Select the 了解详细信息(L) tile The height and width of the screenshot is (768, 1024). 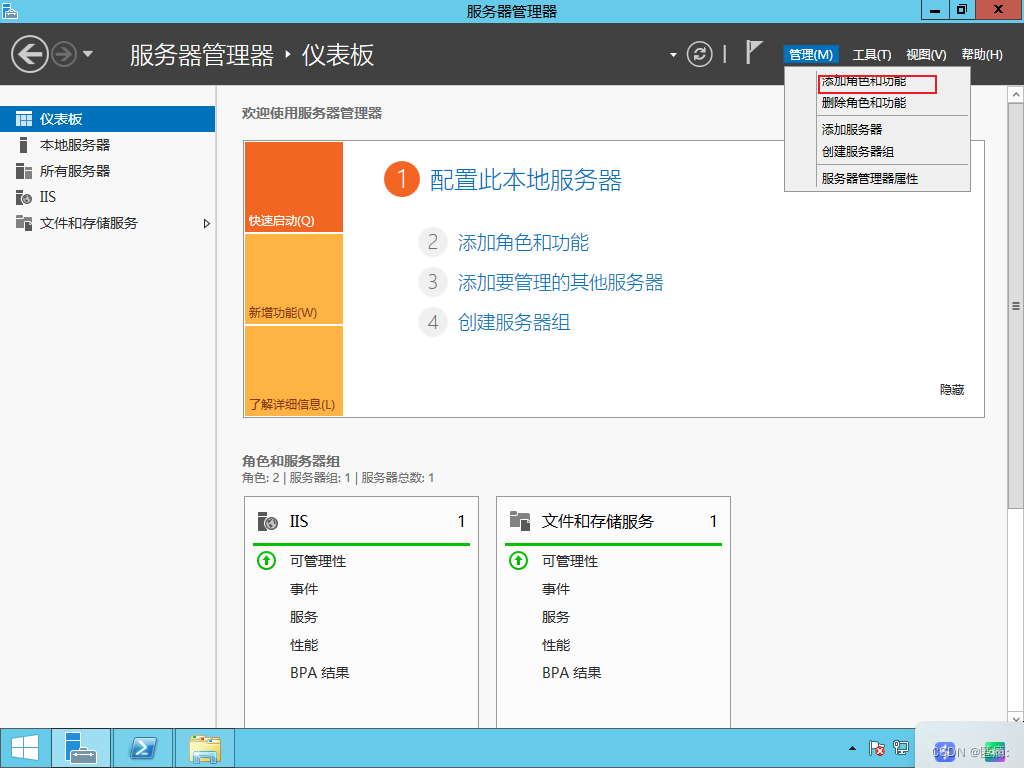coord(294,370)
